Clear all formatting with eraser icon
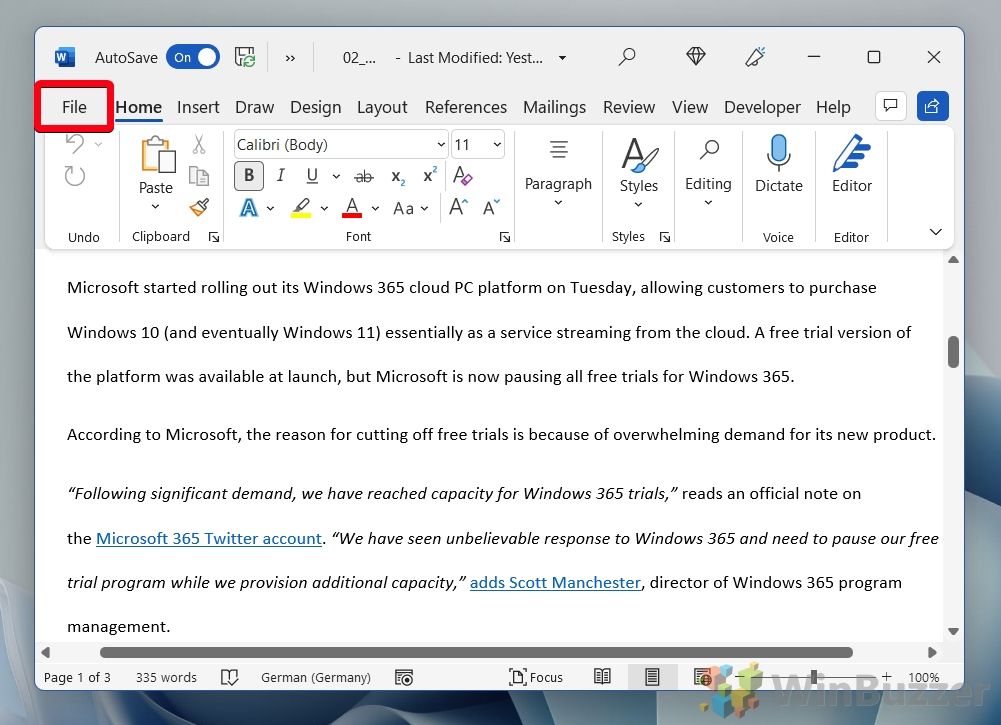 462,176
